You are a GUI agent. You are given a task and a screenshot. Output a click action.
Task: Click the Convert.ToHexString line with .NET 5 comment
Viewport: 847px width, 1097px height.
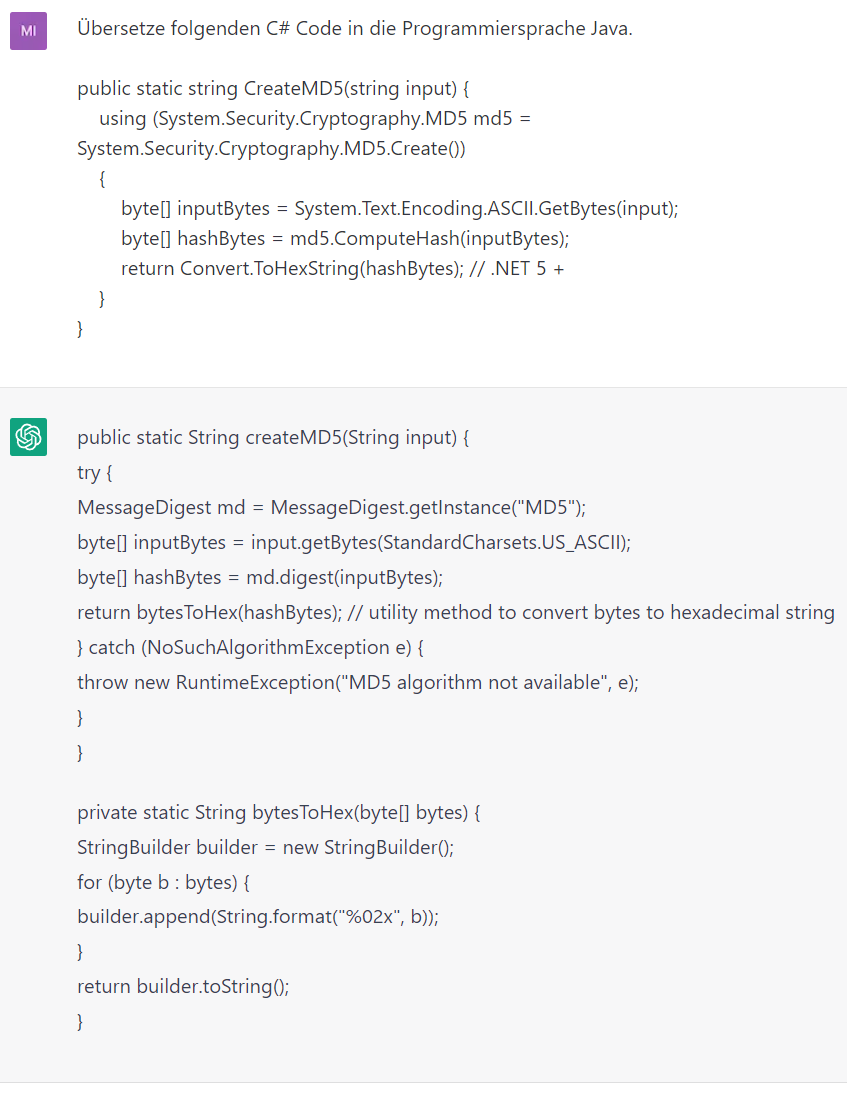tap(342, 269)
